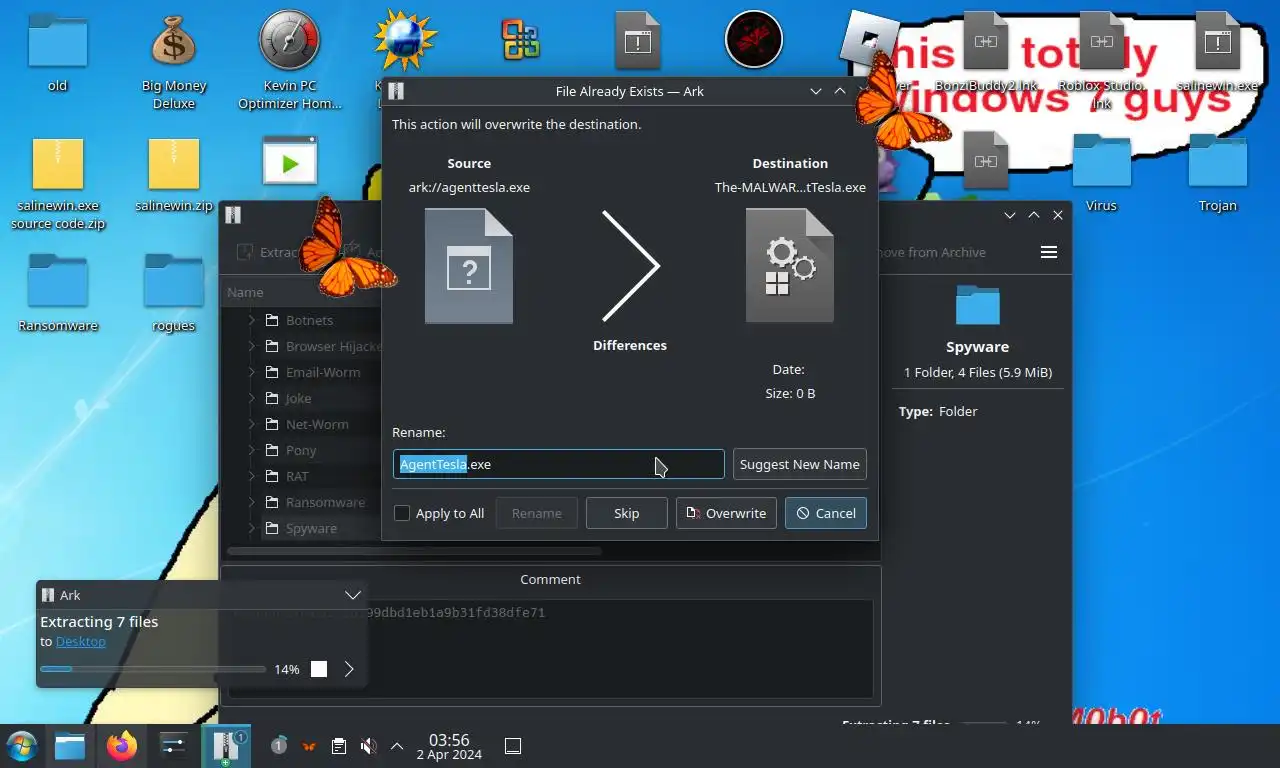1280x768 pixels.
Task: Select the green play arrow desktop icon
Action: click(290, 161)
